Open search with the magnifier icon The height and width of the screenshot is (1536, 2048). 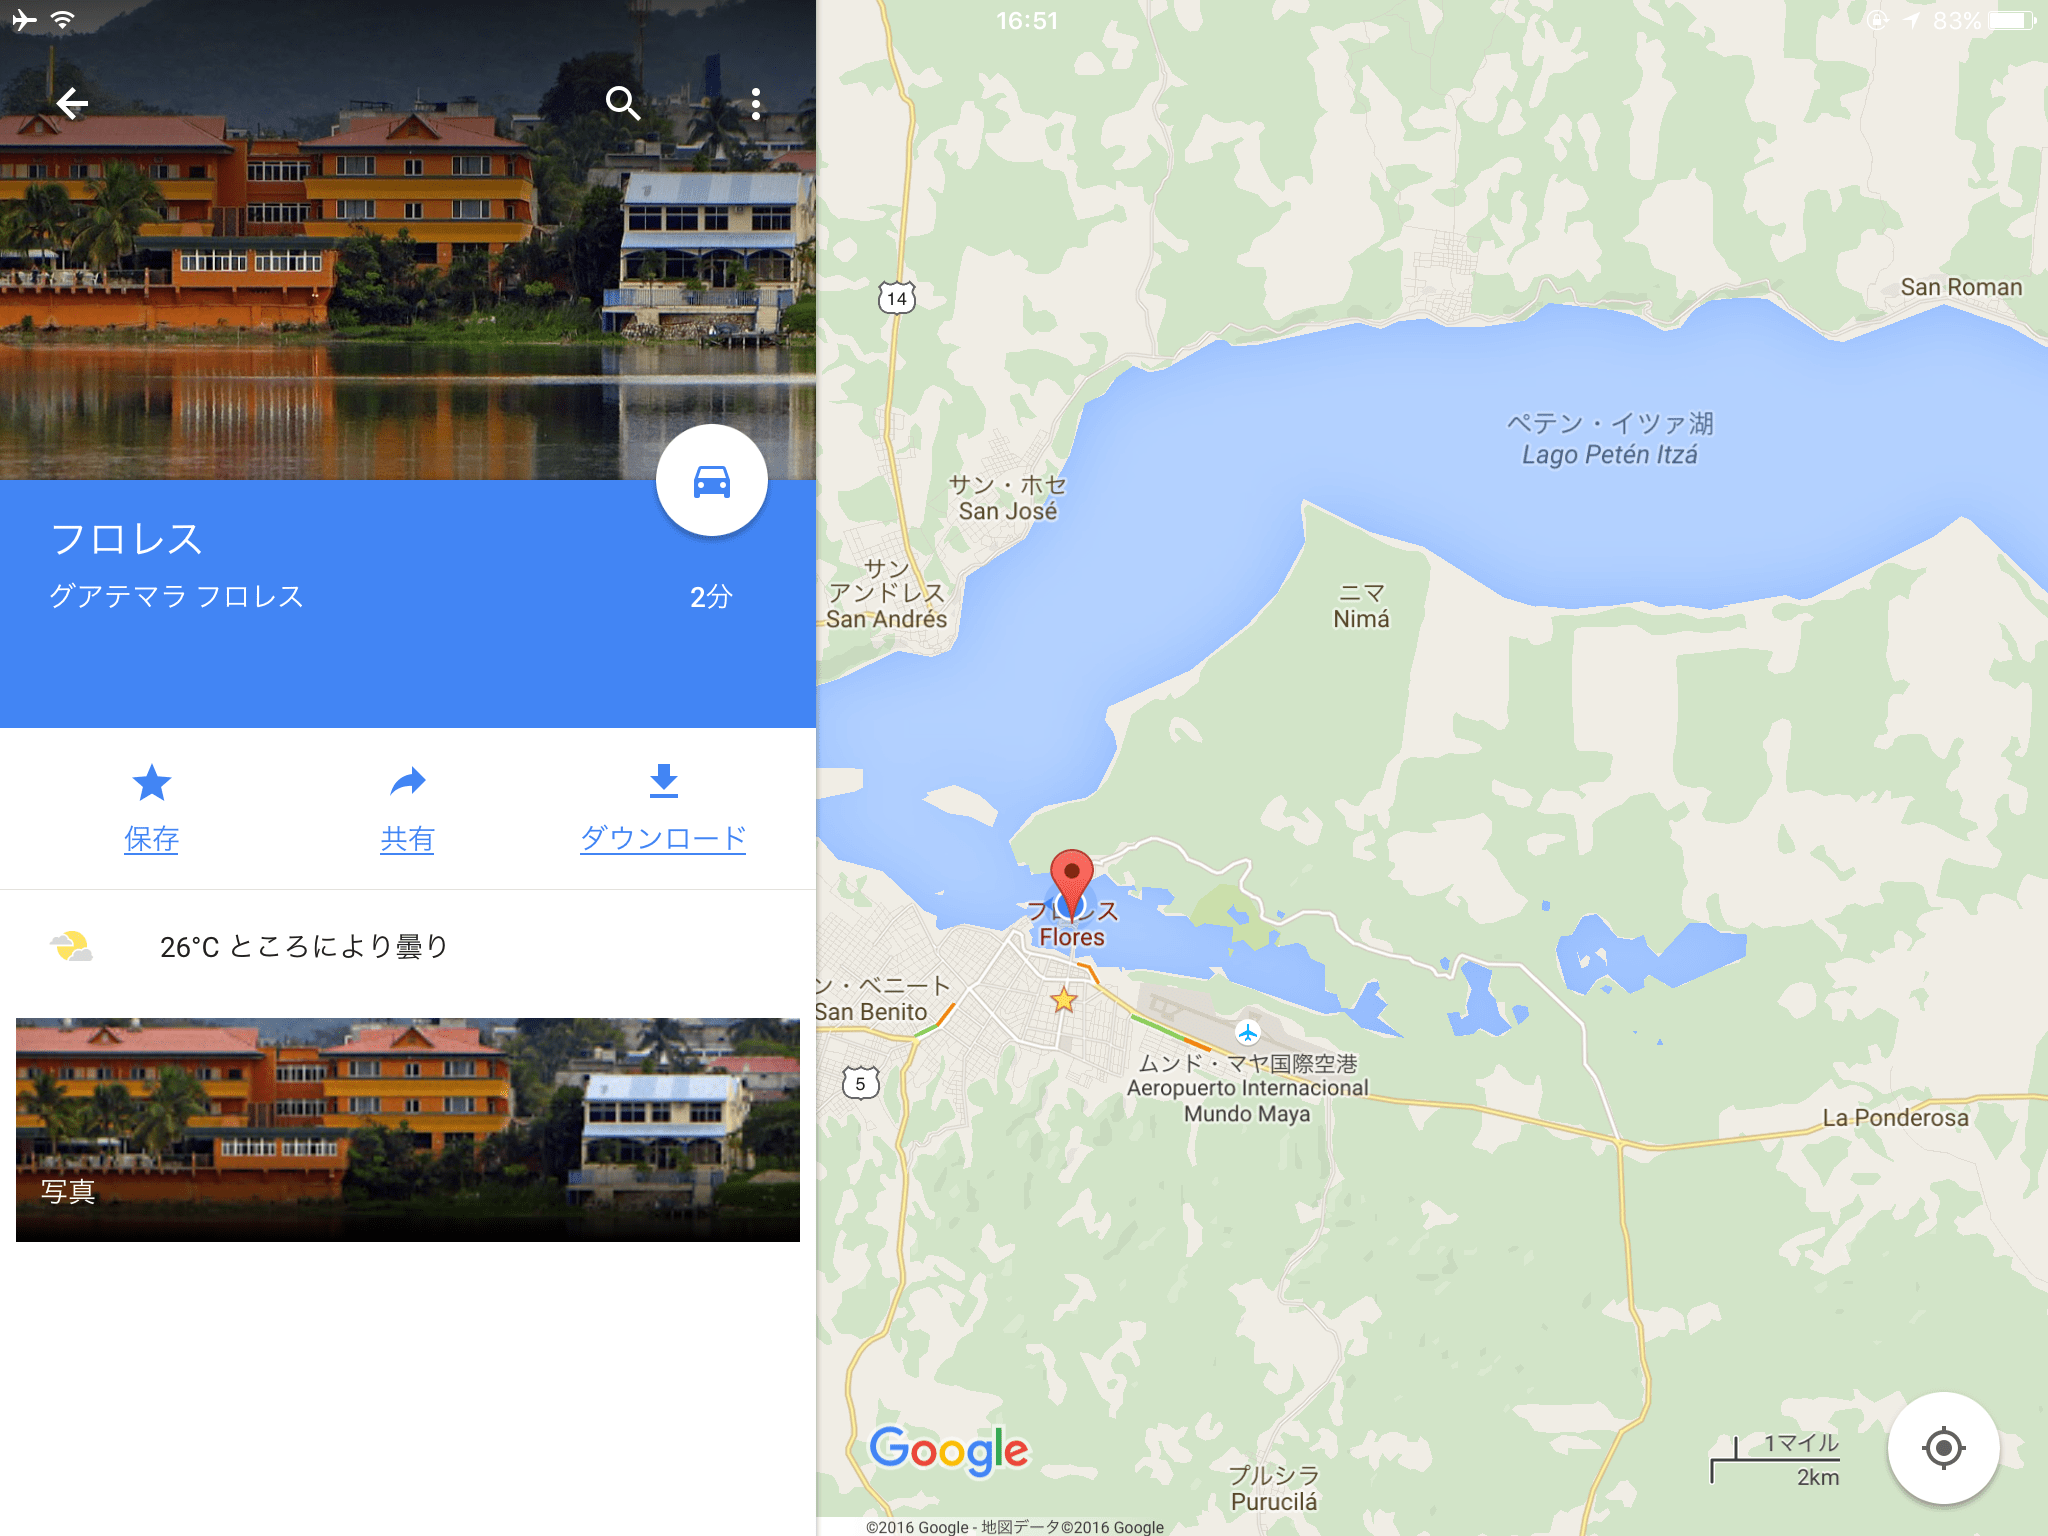coord(622,103)
